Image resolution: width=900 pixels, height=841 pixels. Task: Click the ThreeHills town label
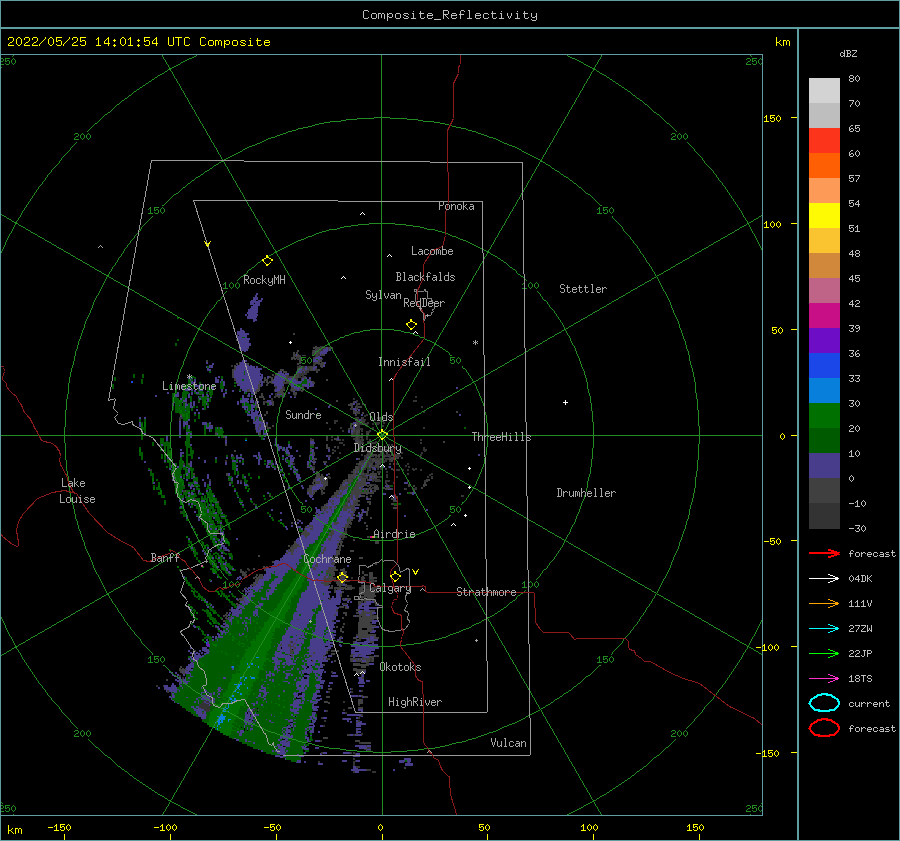(x=501, y=437)
